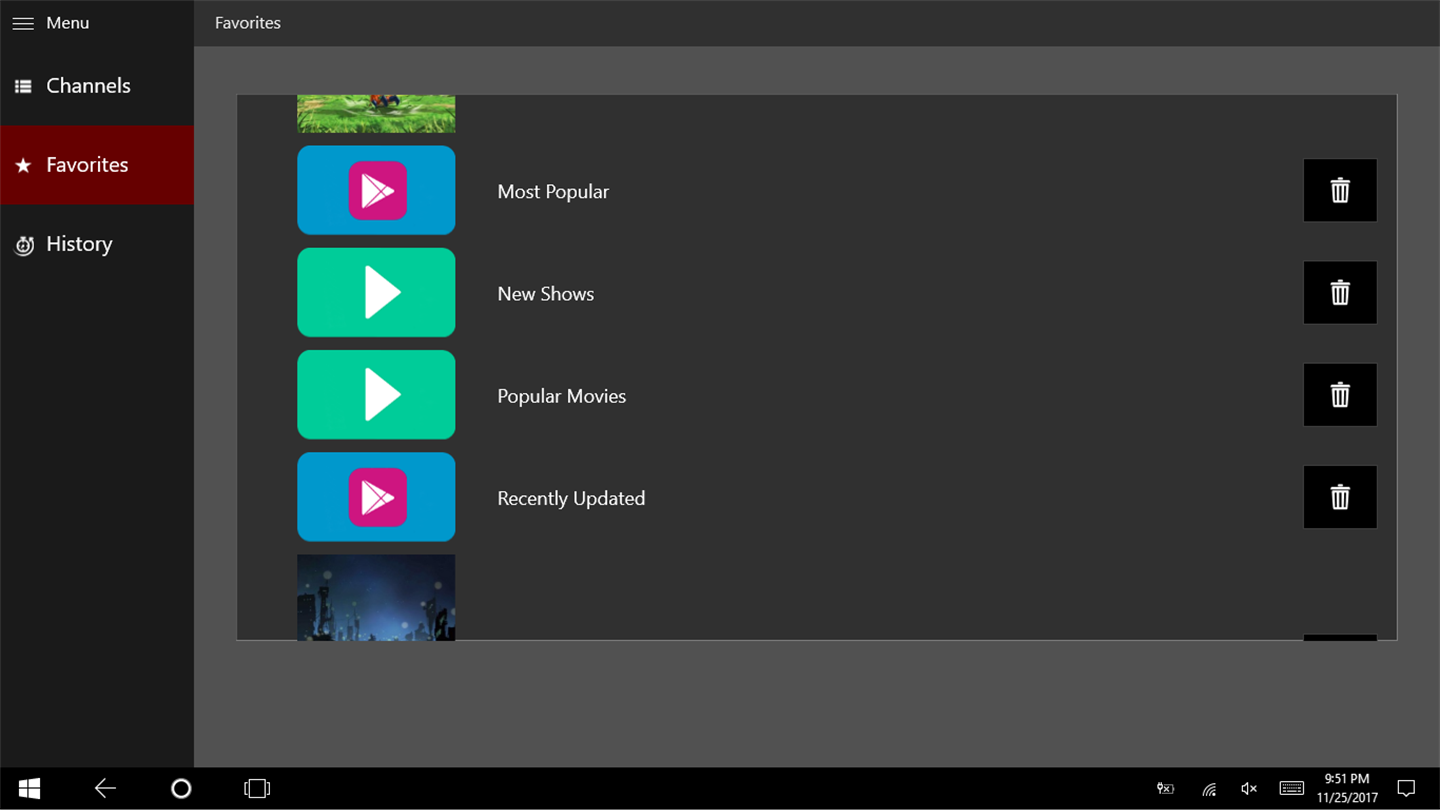The height and width of the screenshot is (810, 1440).
Task: Open Task View on taskbar
Action: point(257,789)
